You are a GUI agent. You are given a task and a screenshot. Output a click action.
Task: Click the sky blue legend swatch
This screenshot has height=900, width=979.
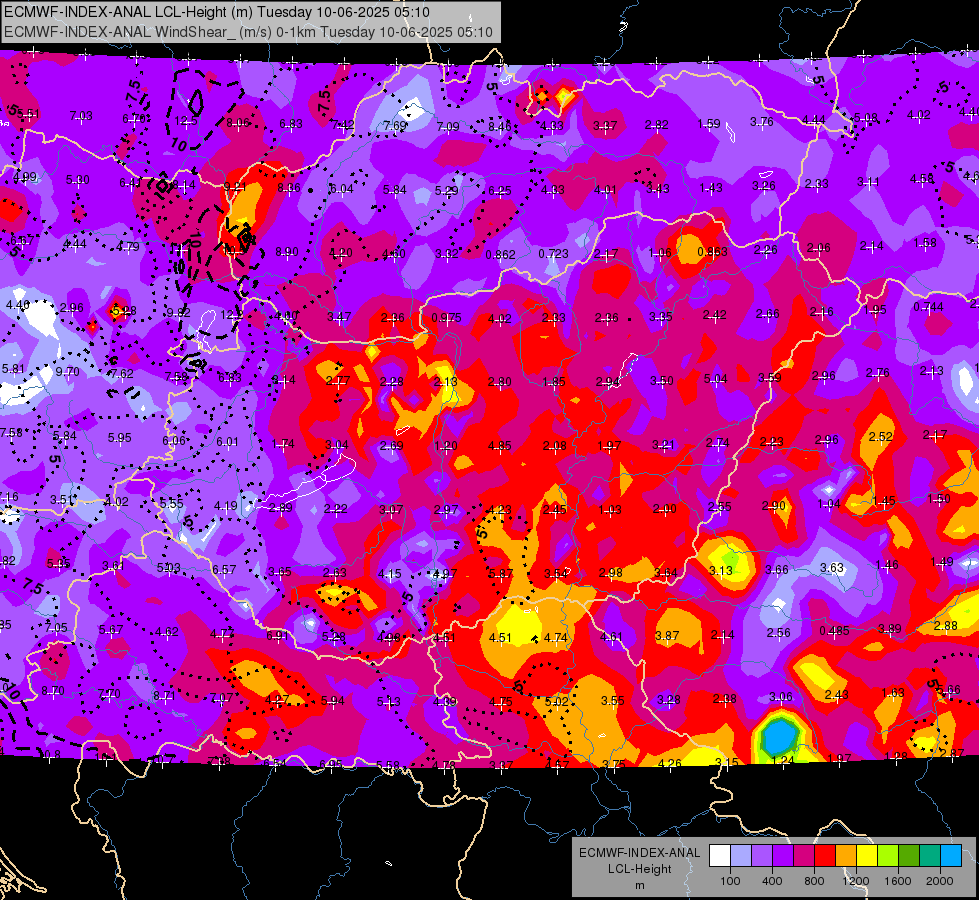click(x=950, y=856)
